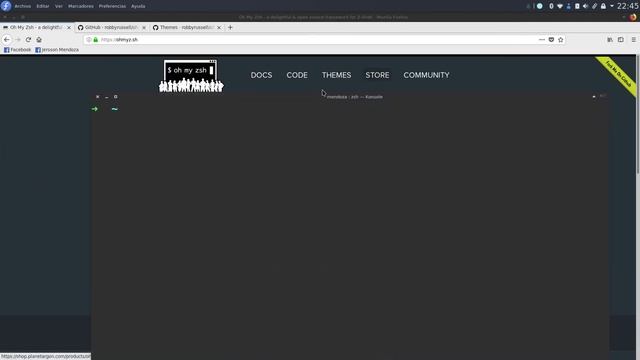
Task: Click the system tray volume icon
Action: tap(585, 6)
